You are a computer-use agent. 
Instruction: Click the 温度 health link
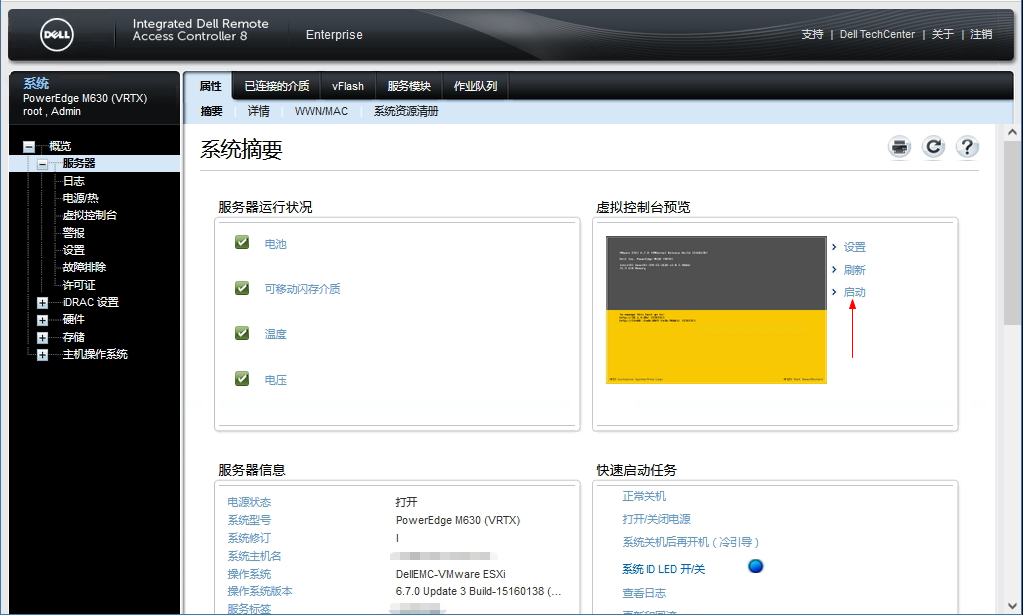[x=275, y=334]
